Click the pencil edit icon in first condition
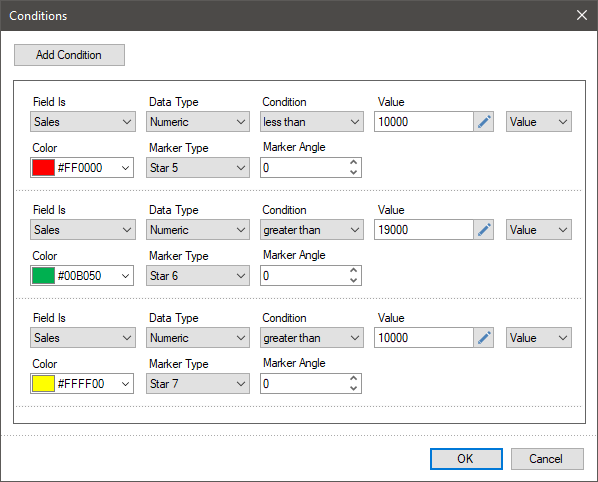This screenshot has width=598, height=482. point(484,122)
